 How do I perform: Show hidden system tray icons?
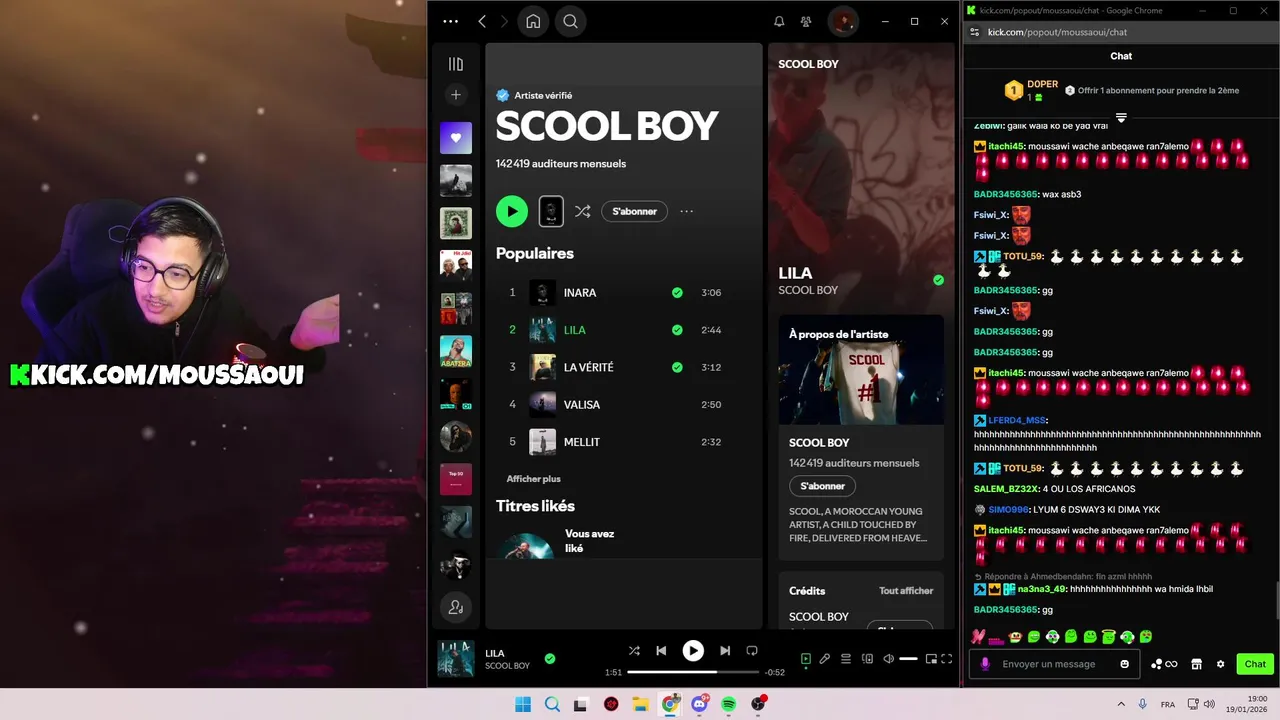1121,704
